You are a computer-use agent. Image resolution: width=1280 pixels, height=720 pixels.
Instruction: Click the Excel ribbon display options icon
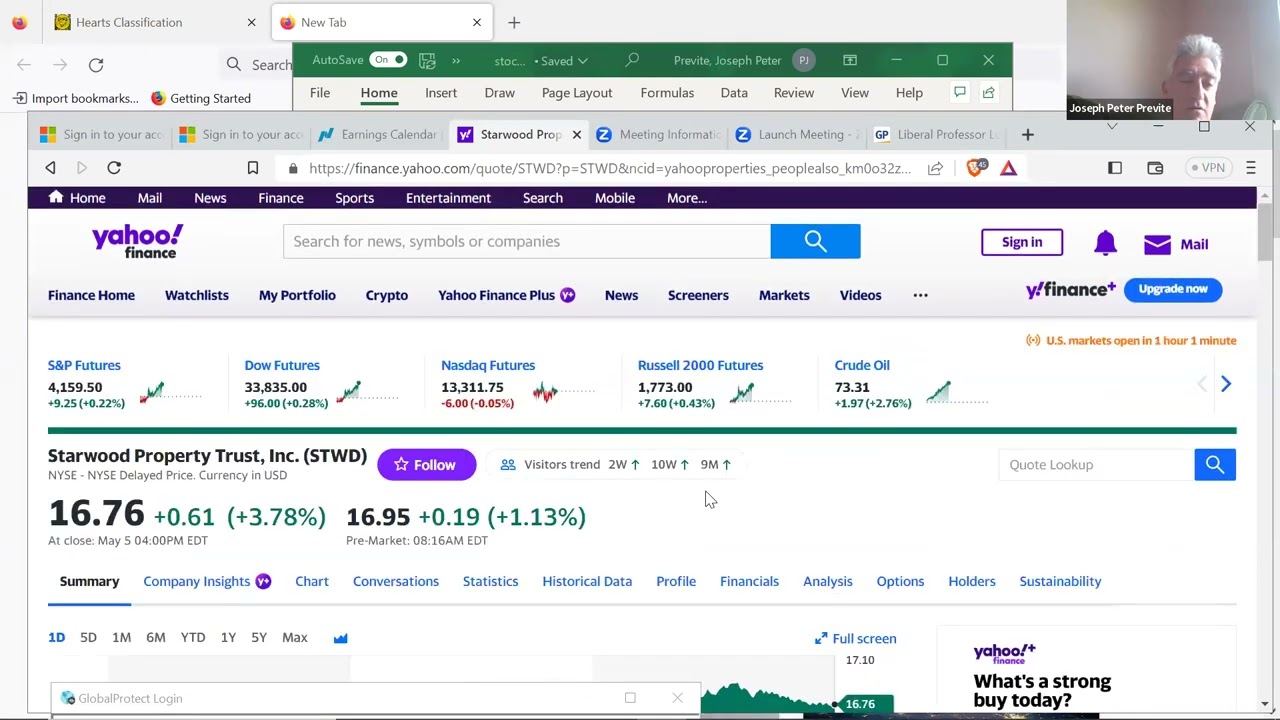[x=850, y=60]
